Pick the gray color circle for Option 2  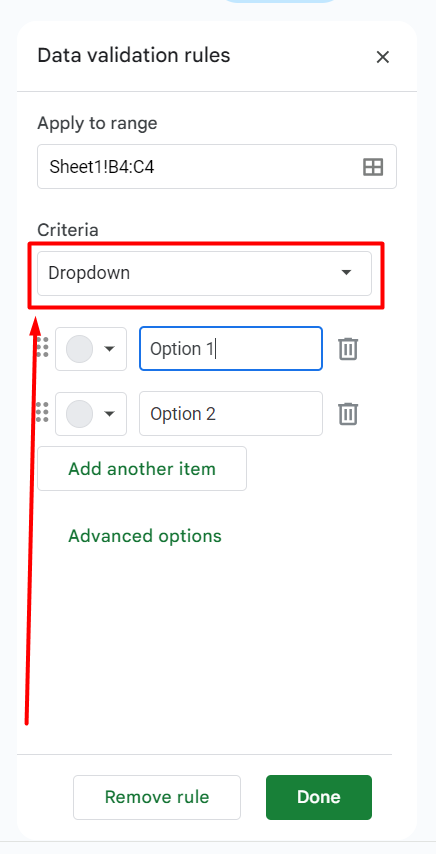[79, 414]
